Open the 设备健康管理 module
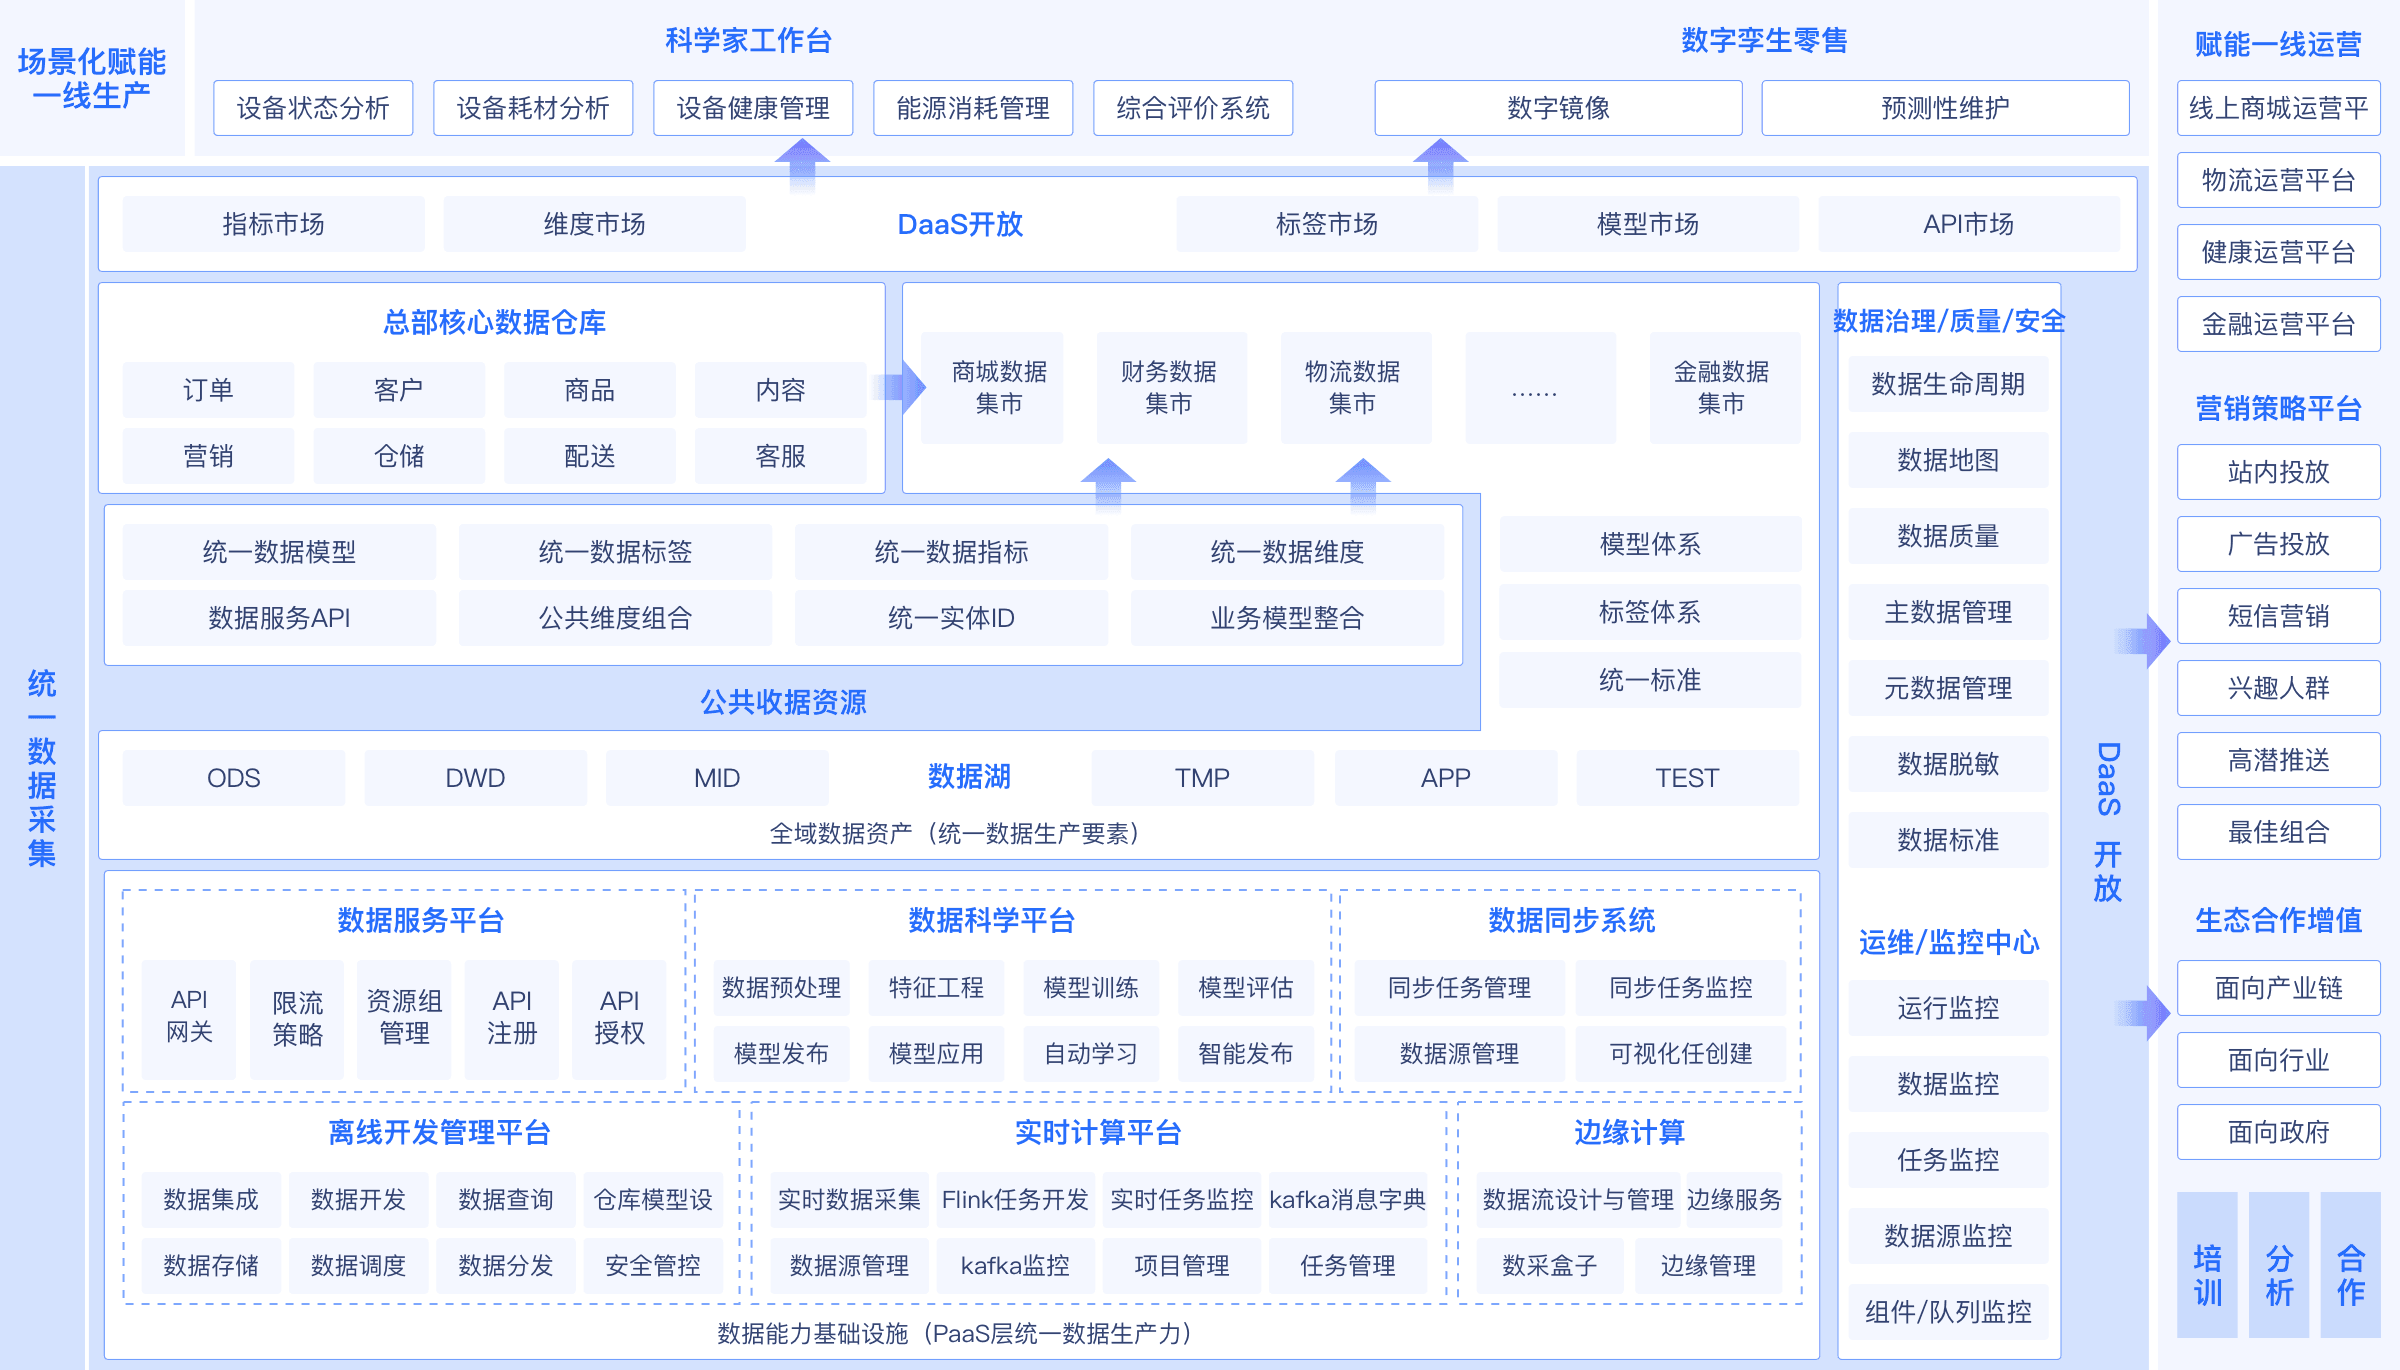Viewport: 2400px width, 1370px height. (752, 108)
